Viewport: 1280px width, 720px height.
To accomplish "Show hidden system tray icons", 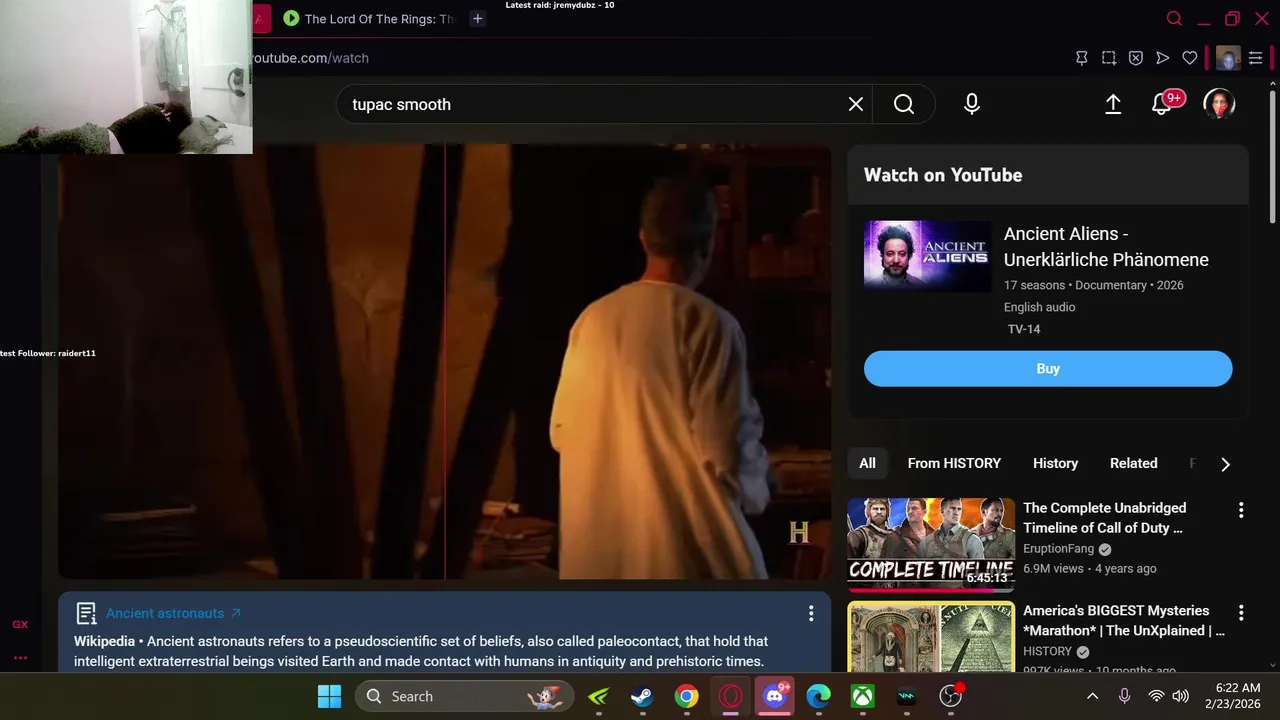I will pos(1092,696).
